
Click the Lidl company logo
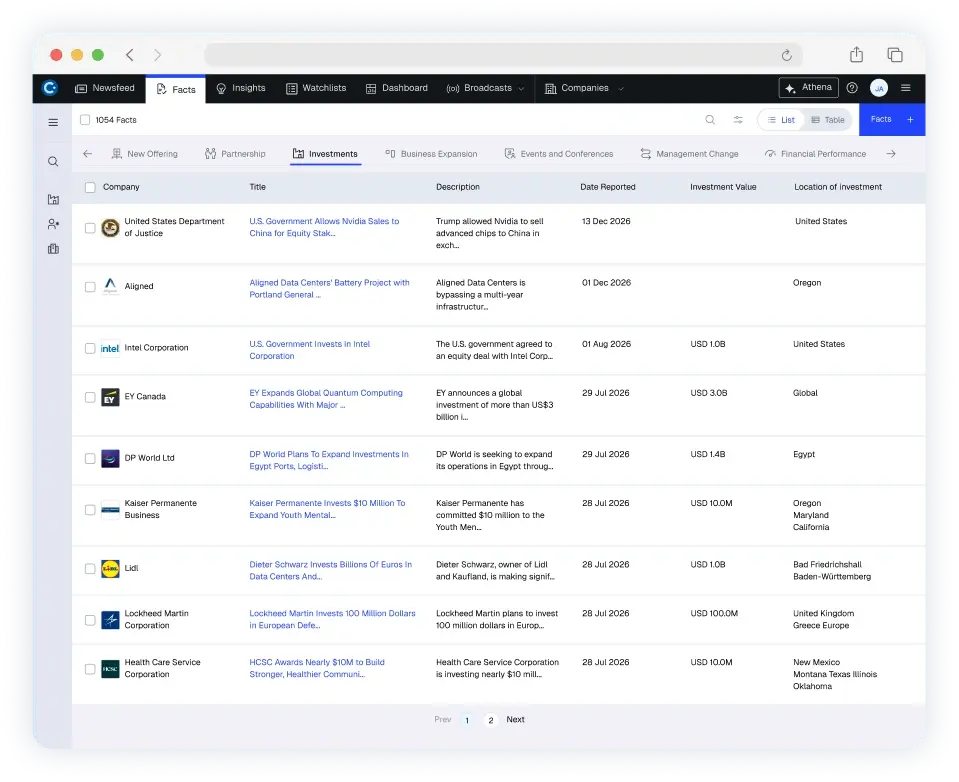110,569
